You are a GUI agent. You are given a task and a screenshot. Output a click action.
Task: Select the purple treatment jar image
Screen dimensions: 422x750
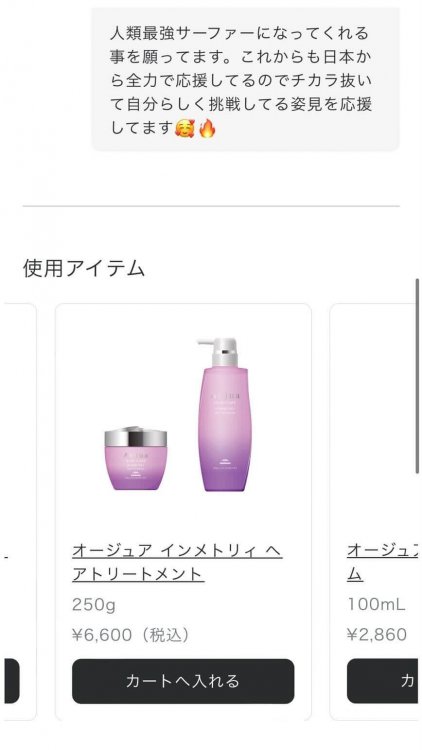click(136, 458)
